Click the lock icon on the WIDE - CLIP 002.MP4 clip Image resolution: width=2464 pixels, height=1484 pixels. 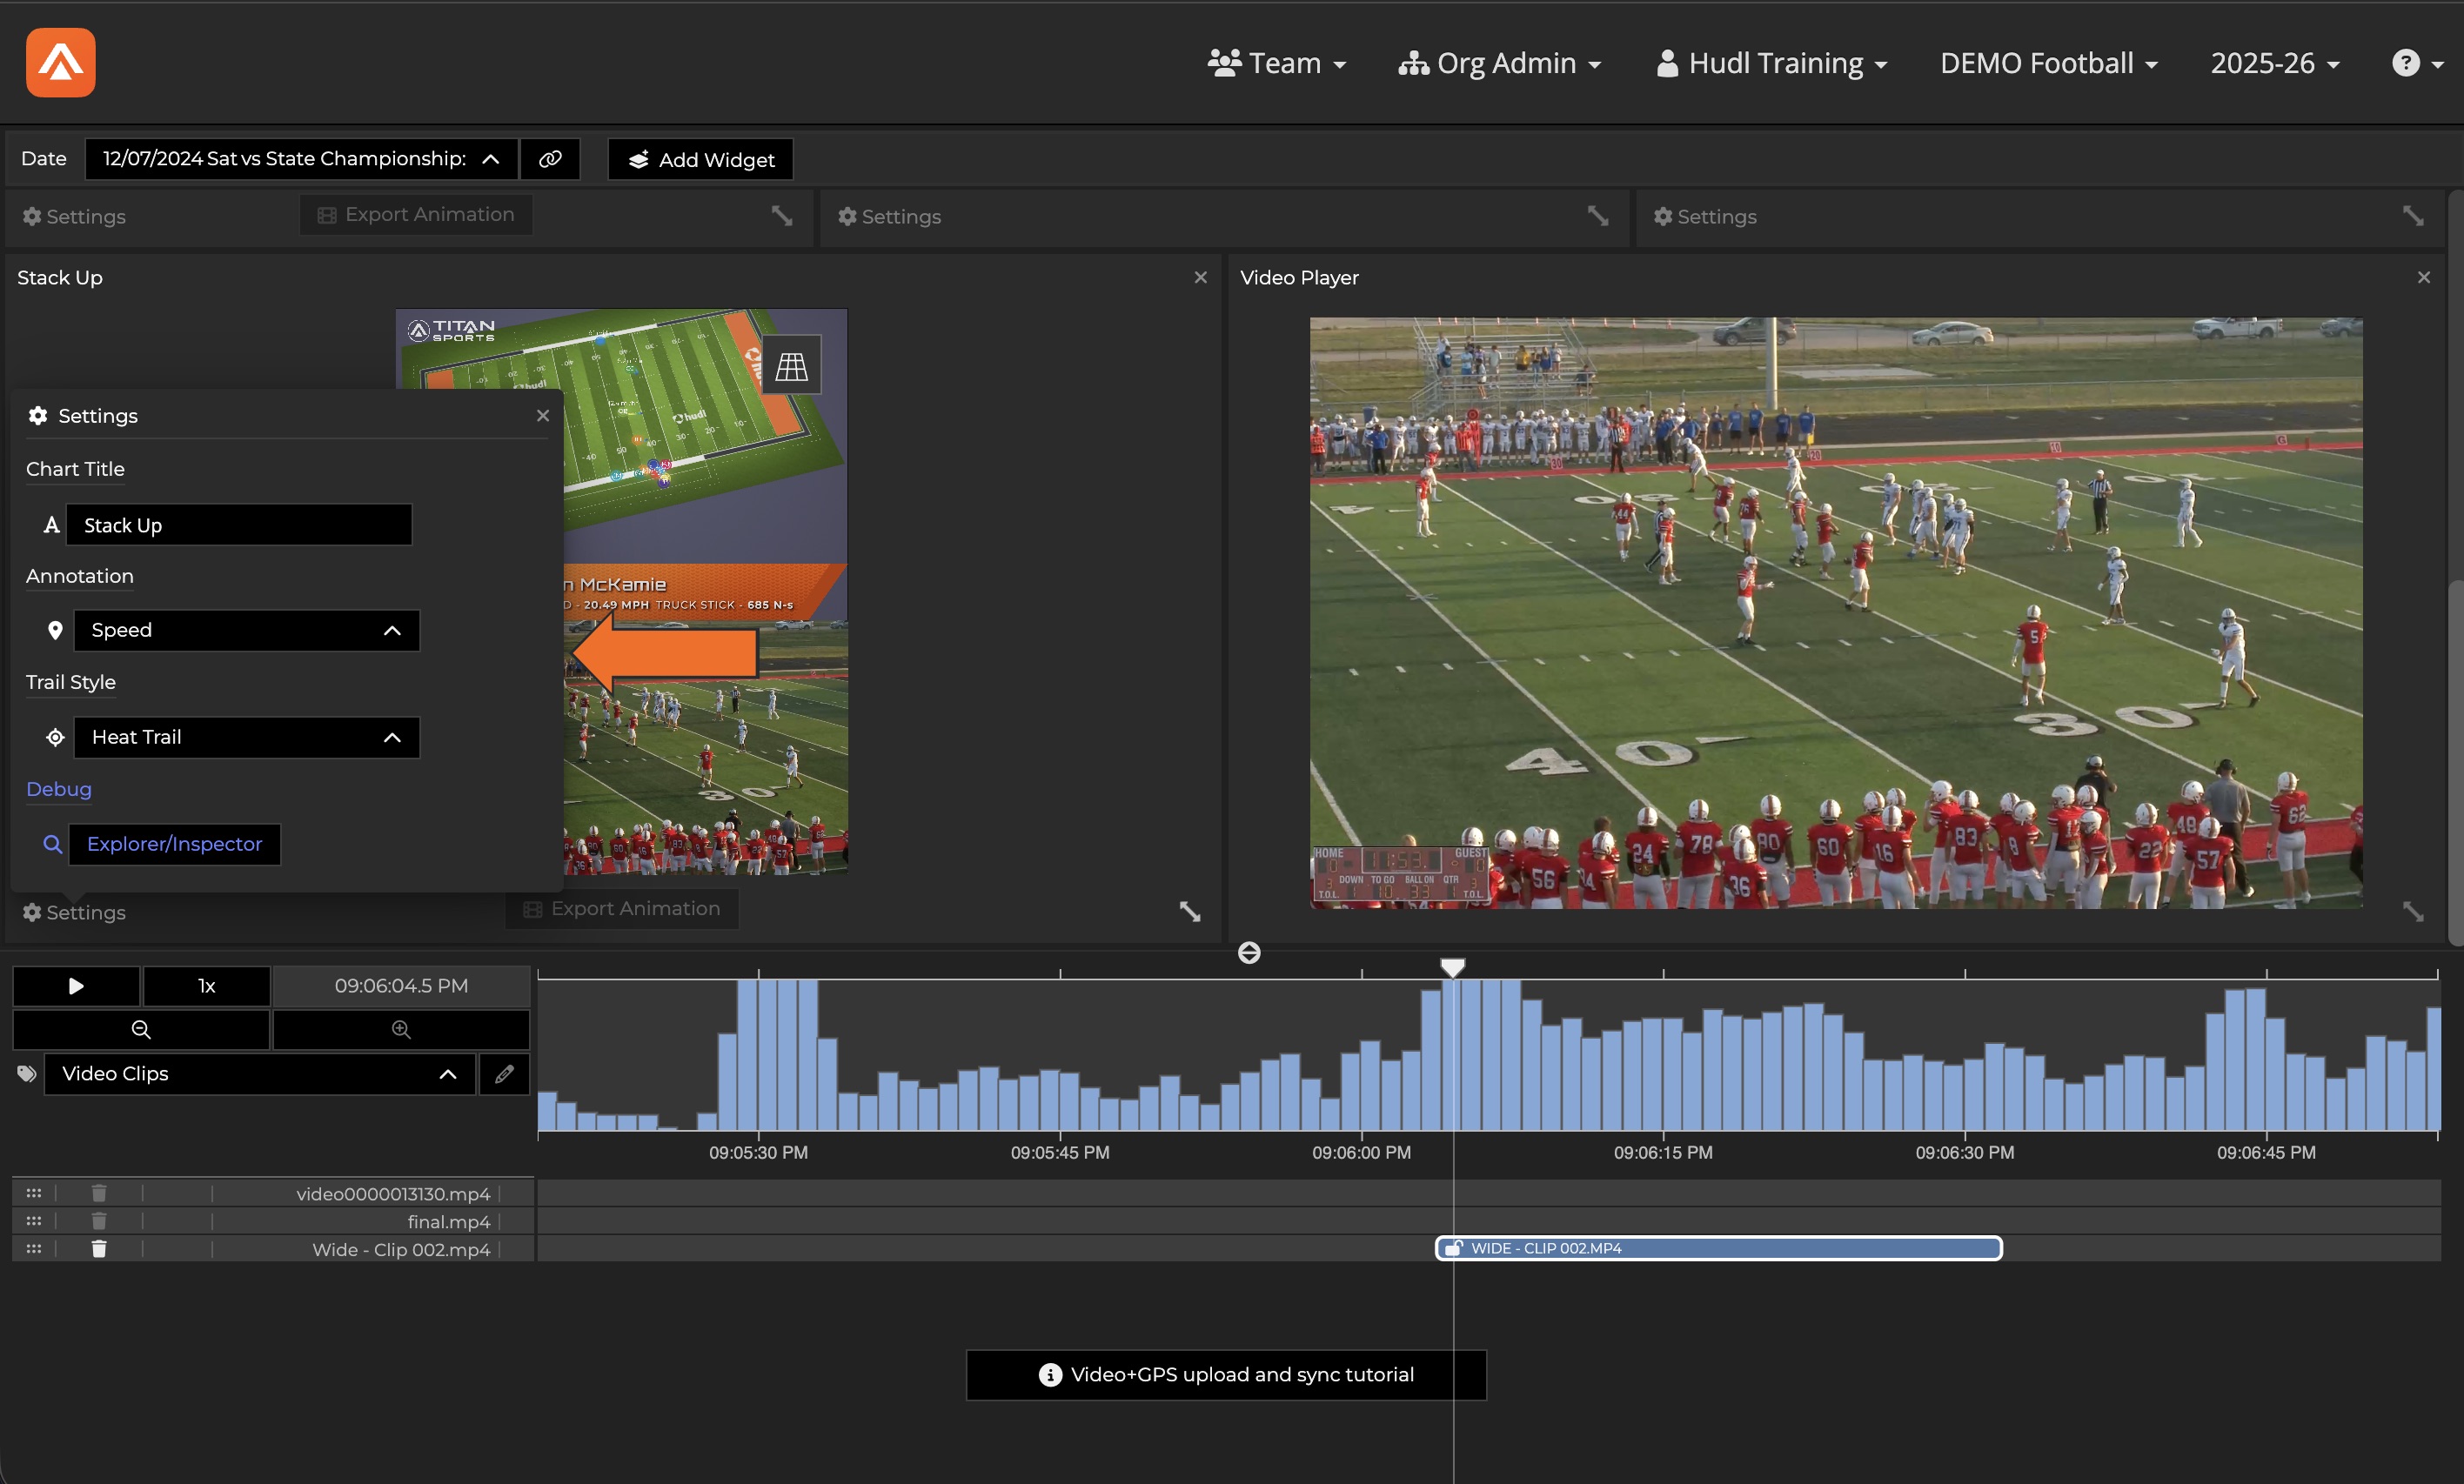(x=1455, y=1248)
